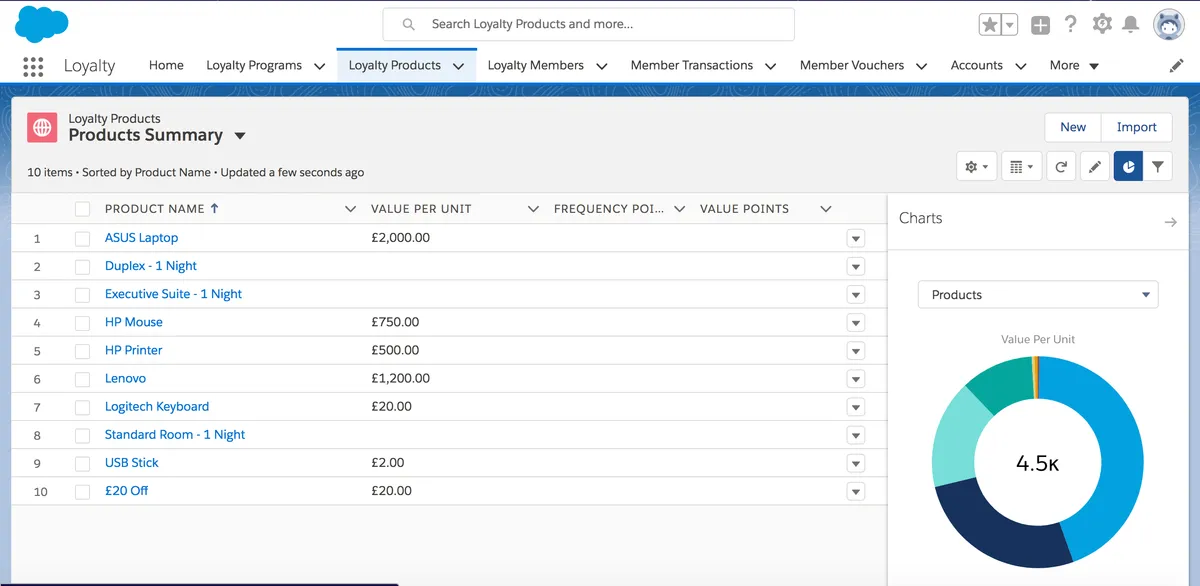
Task: Click the New button
Action: coord(1073,127)
